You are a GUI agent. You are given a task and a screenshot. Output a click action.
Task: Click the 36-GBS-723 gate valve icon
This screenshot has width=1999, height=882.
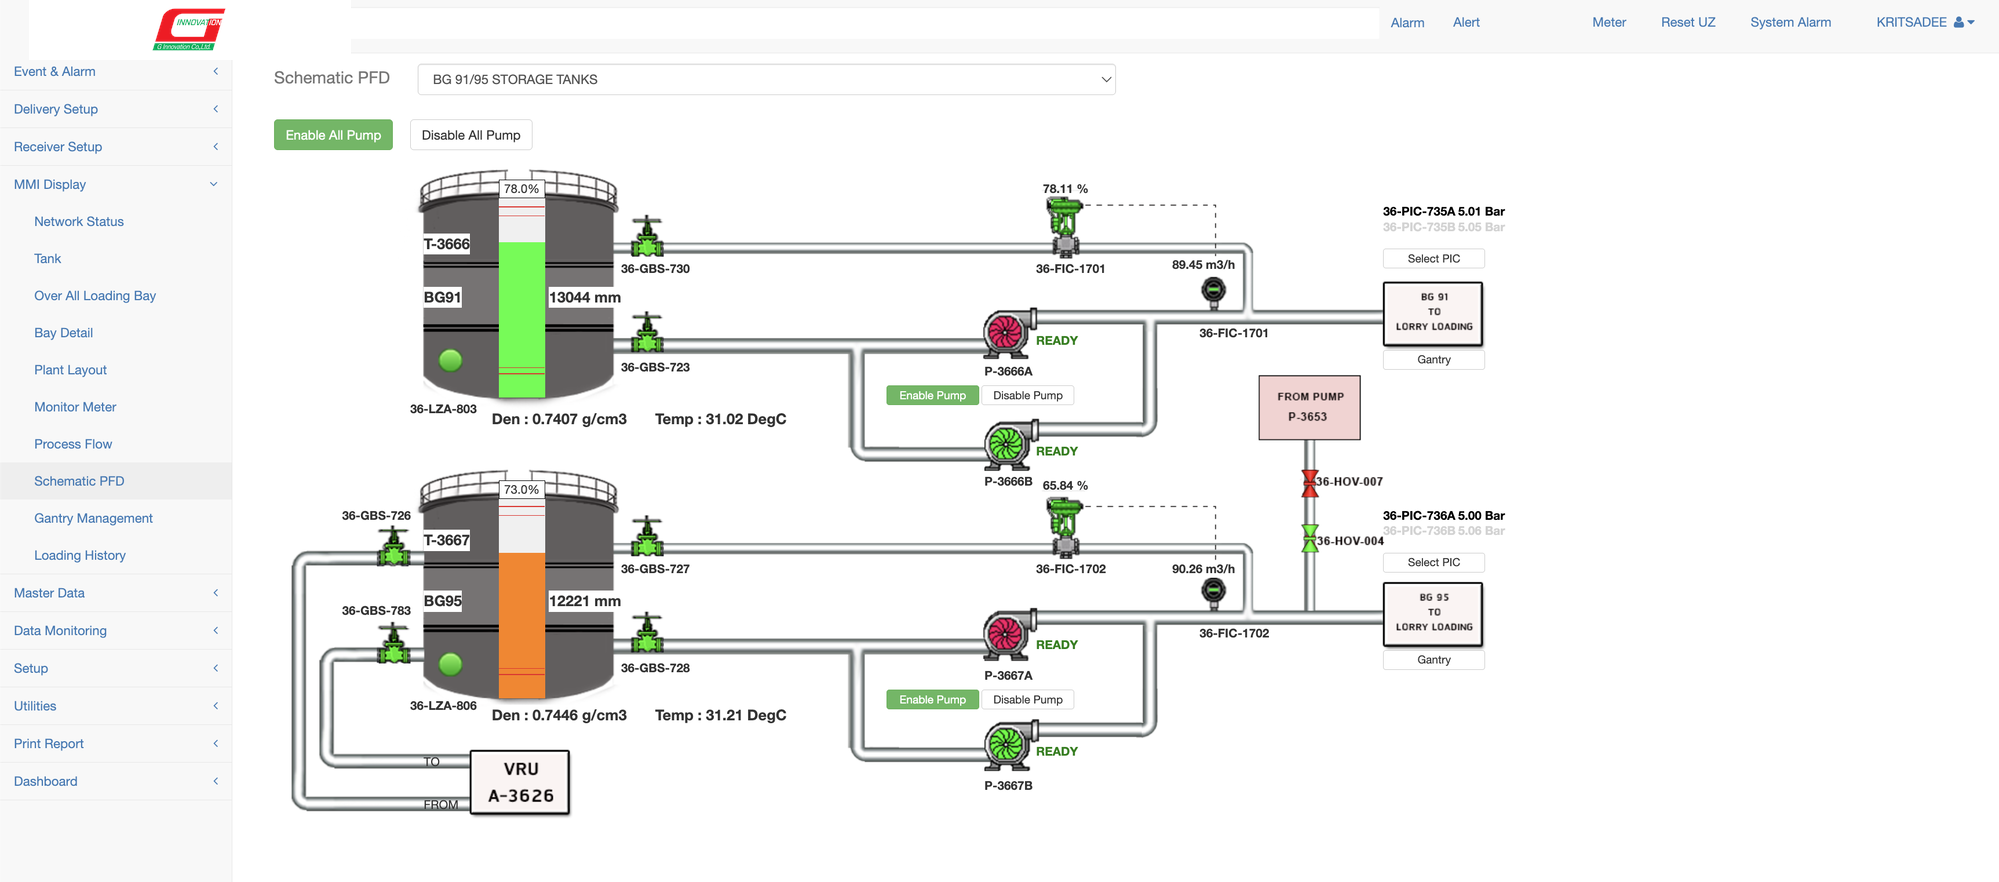pos(647,333)
